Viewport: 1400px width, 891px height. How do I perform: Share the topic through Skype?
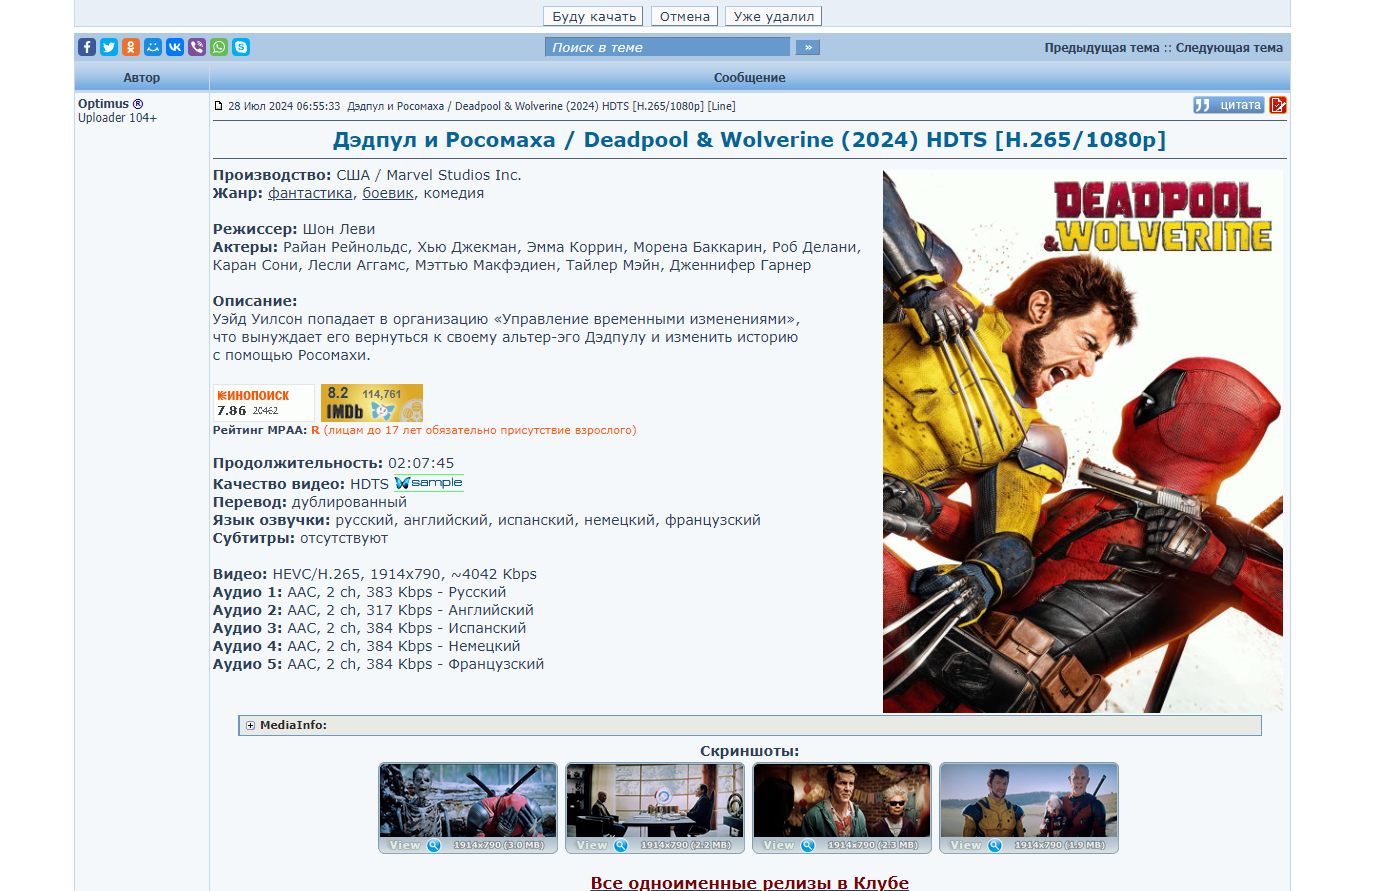click(241, 47)
